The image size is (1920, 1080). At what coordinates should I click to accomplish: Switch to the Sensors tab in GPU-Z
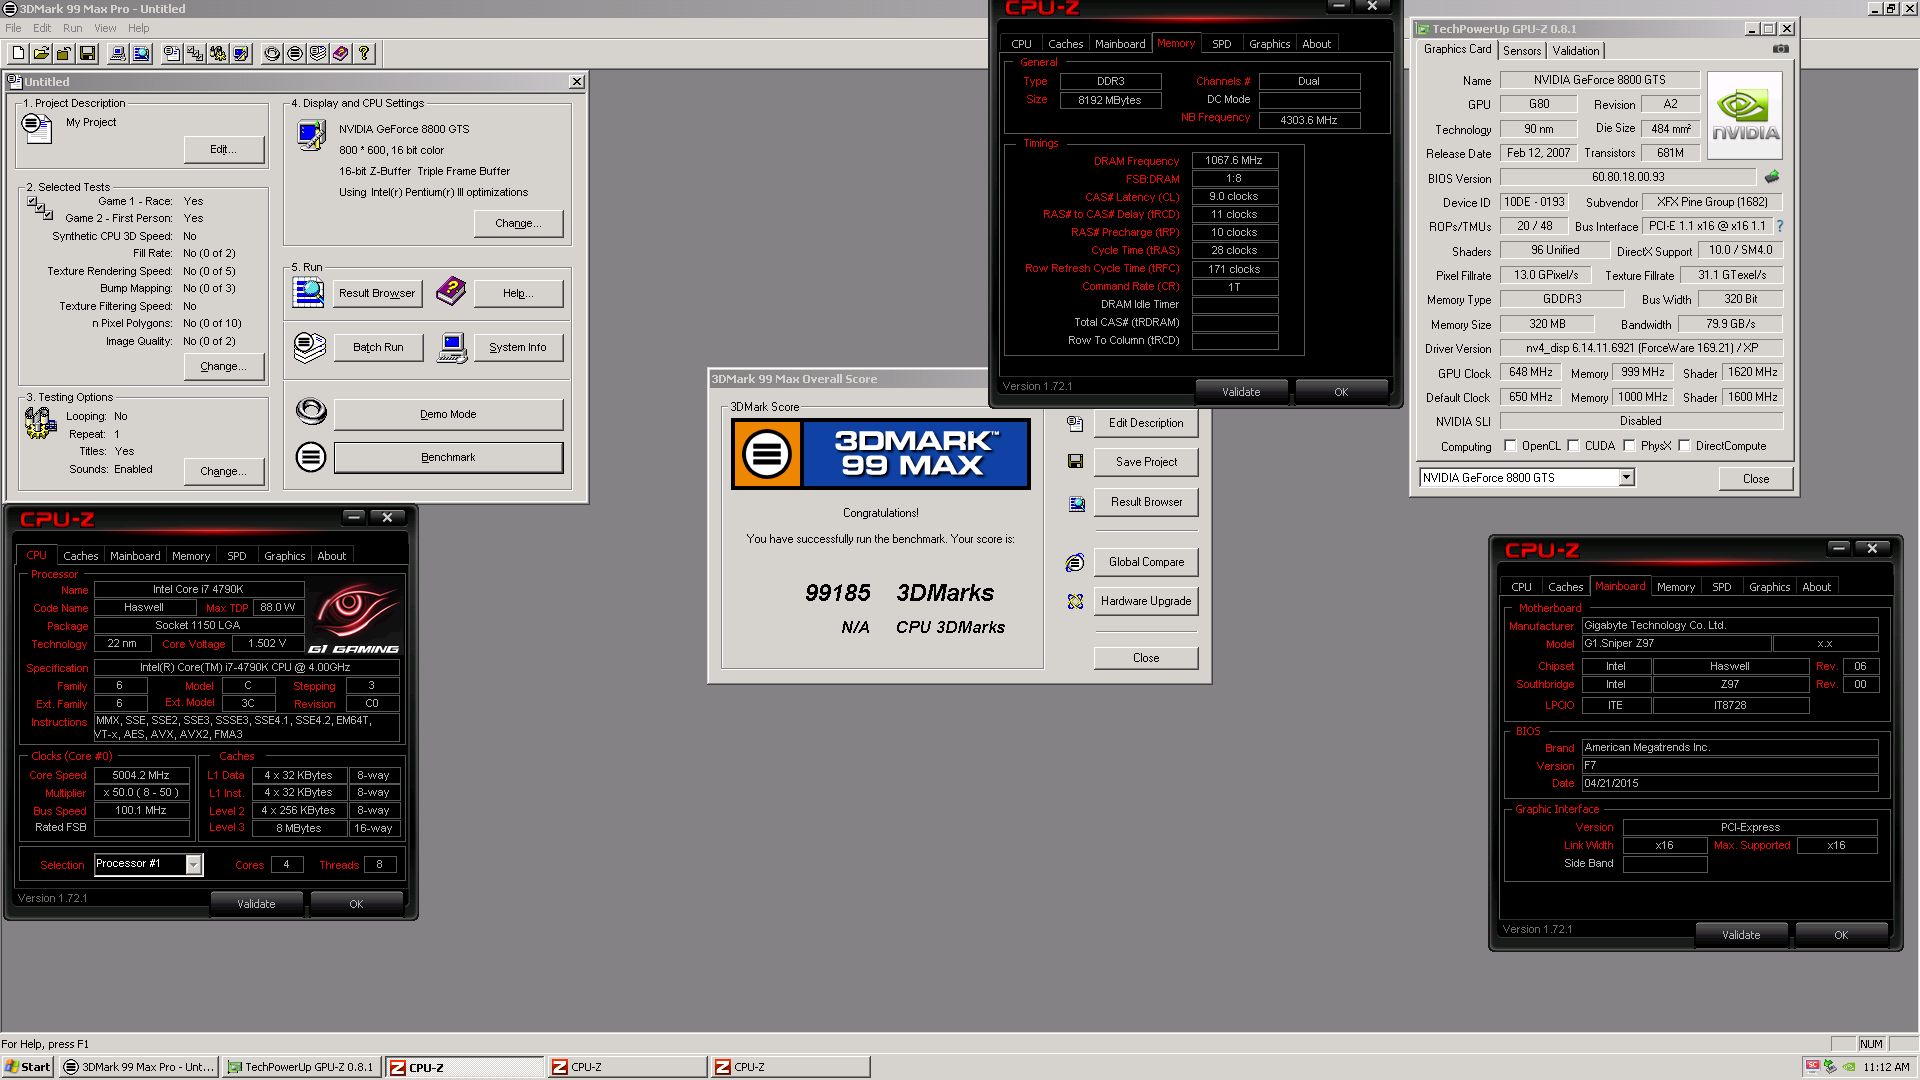(1522, 51)
